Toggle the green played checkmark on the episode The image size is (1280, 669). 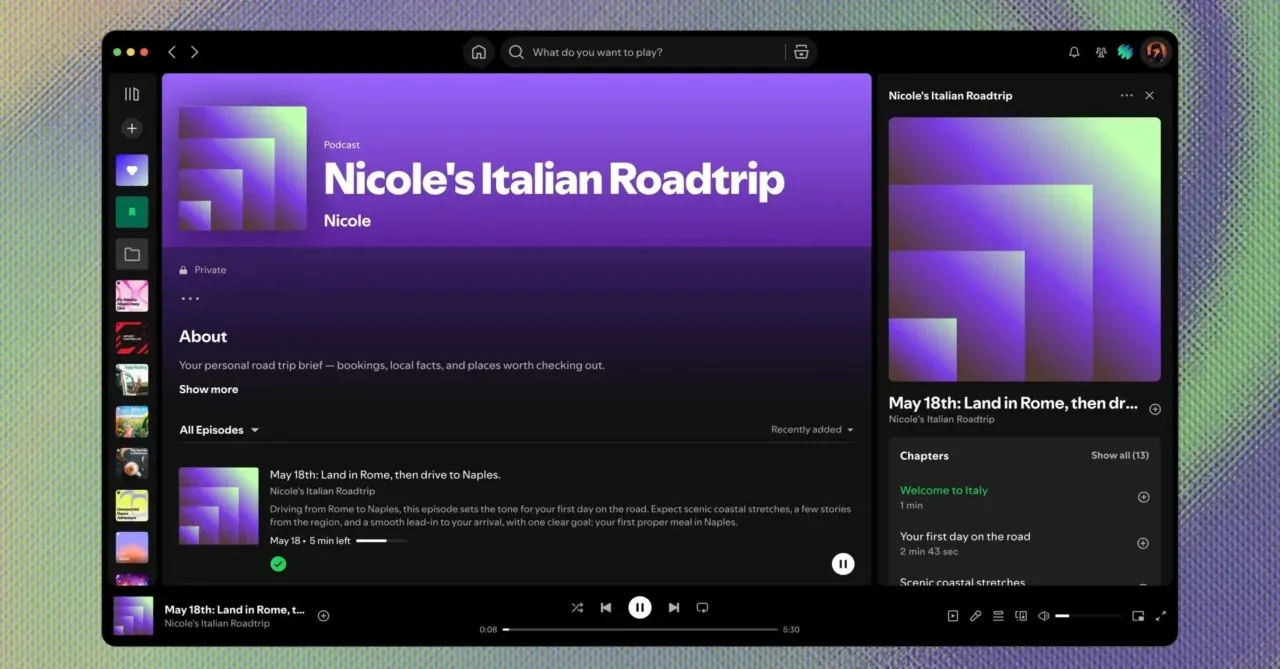278,564
